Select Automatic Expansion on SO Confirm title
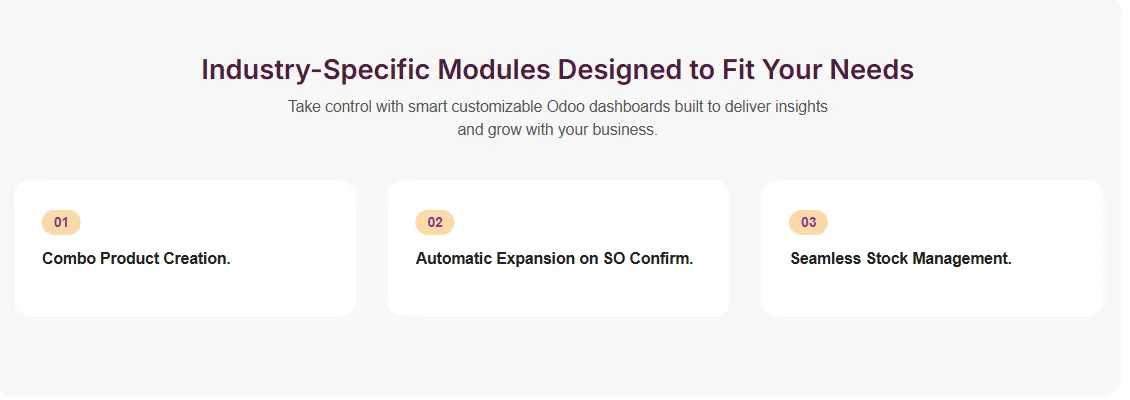Image resolution: width=1130 pixels, height=400 pixels. pos(554,258)
